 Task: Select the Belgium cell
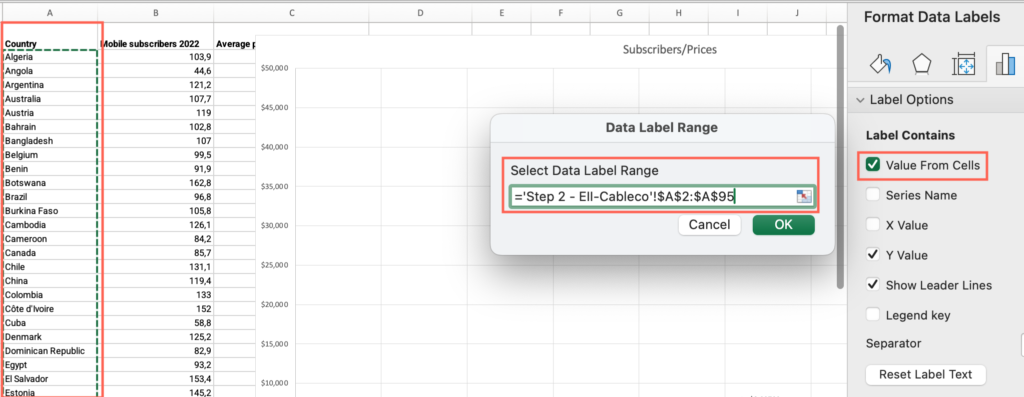pos(50,155)
